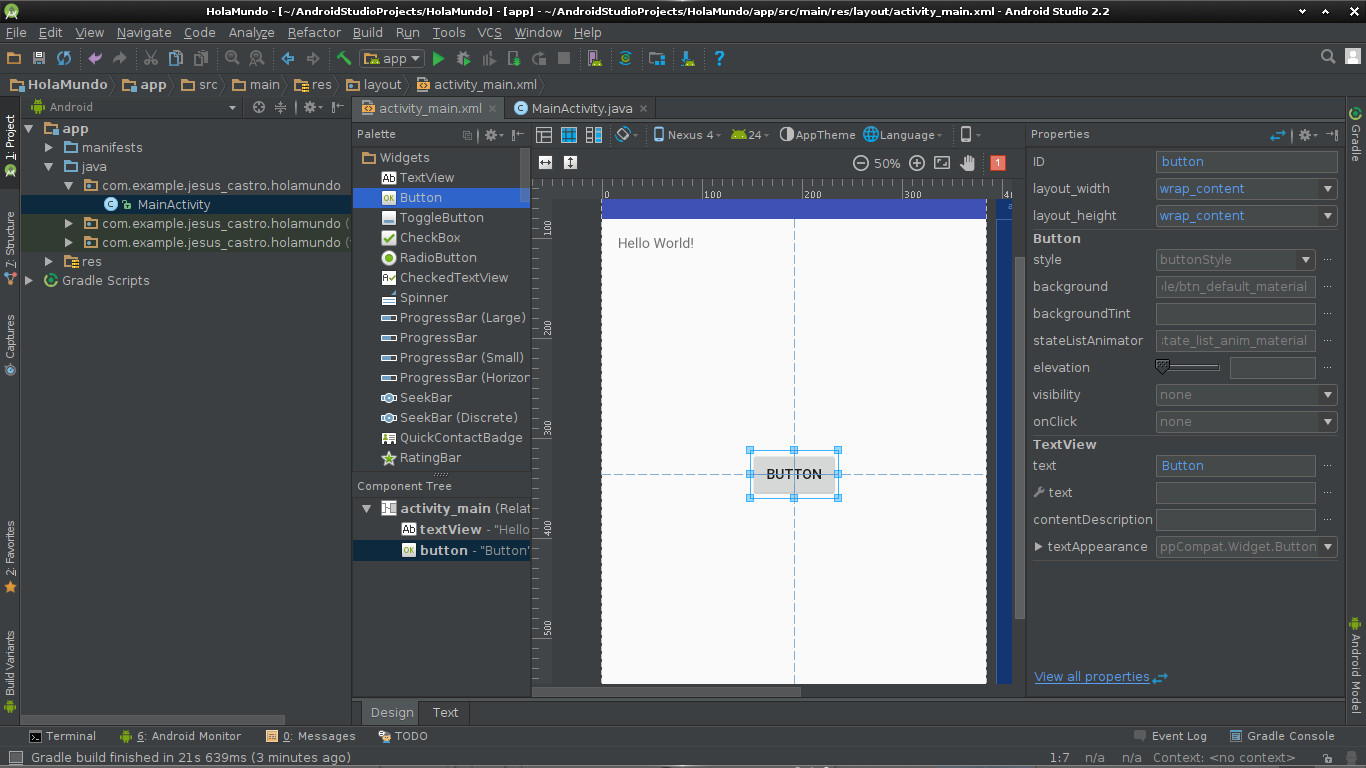
Task: Select the BUTTON widget on the canvas
Action: [794, 475]
